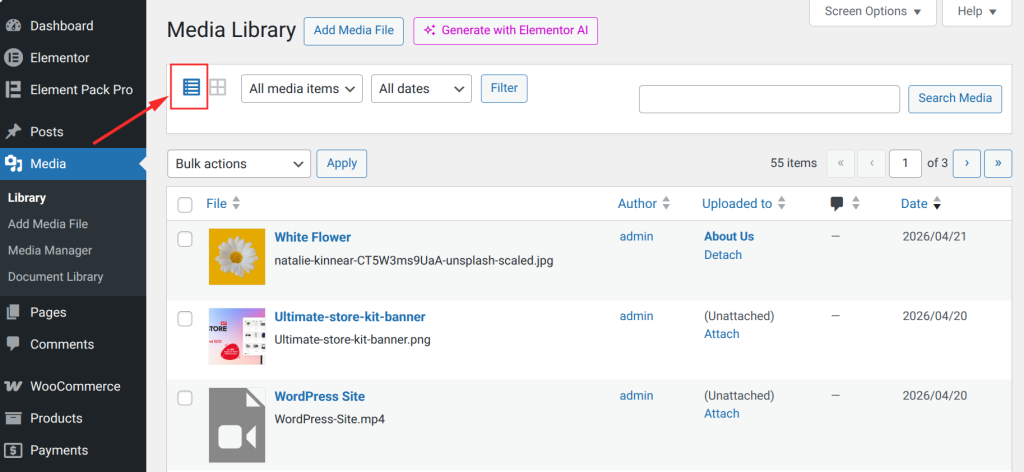Open the daisy White Flower thumbnail
This screenshot has height=472, width=1024.
237,257
